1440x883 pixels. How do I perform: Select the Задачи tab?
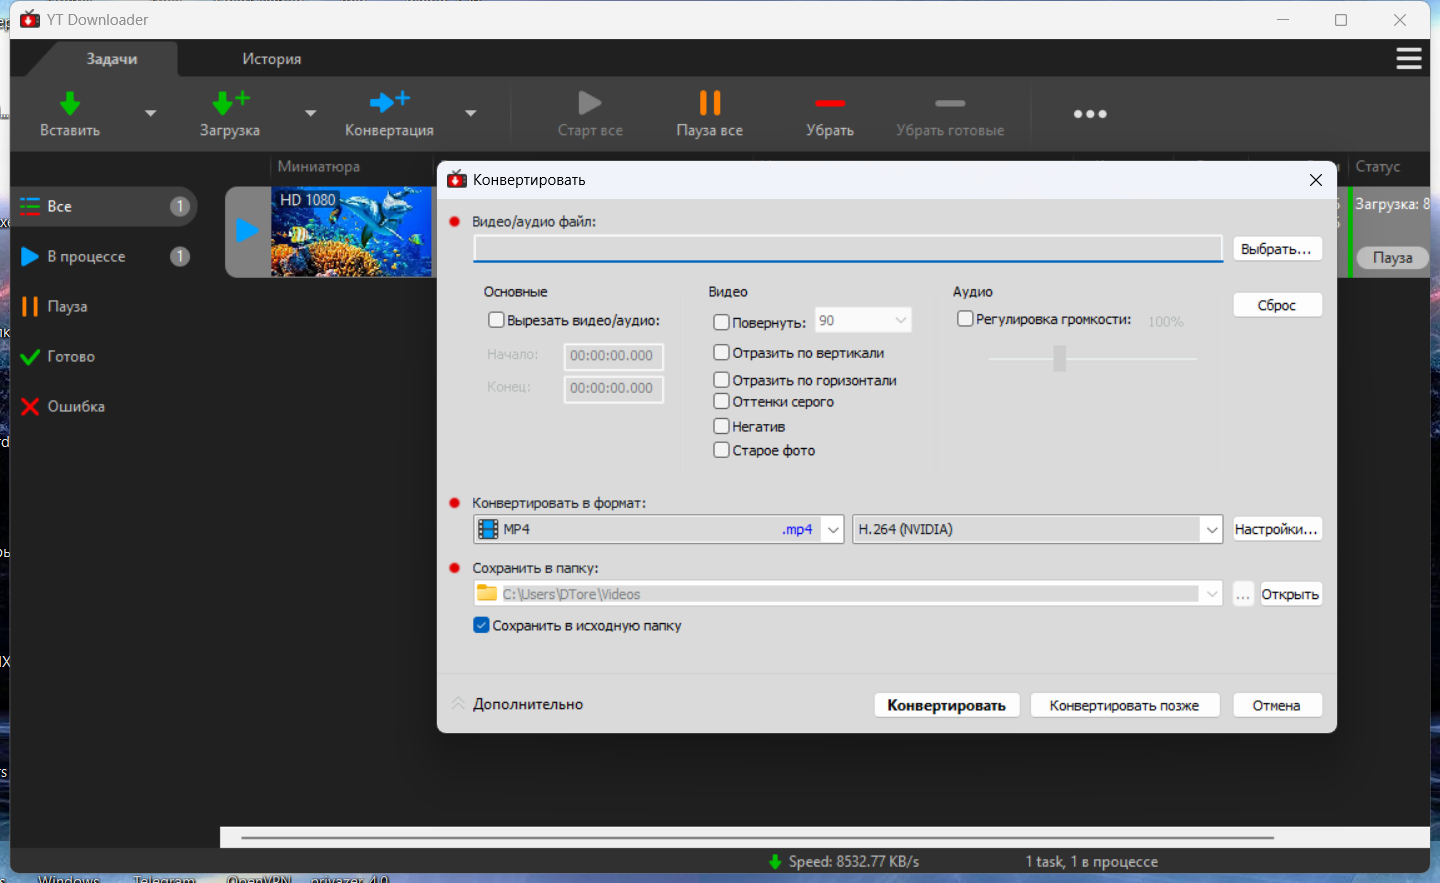pos(112,59)
